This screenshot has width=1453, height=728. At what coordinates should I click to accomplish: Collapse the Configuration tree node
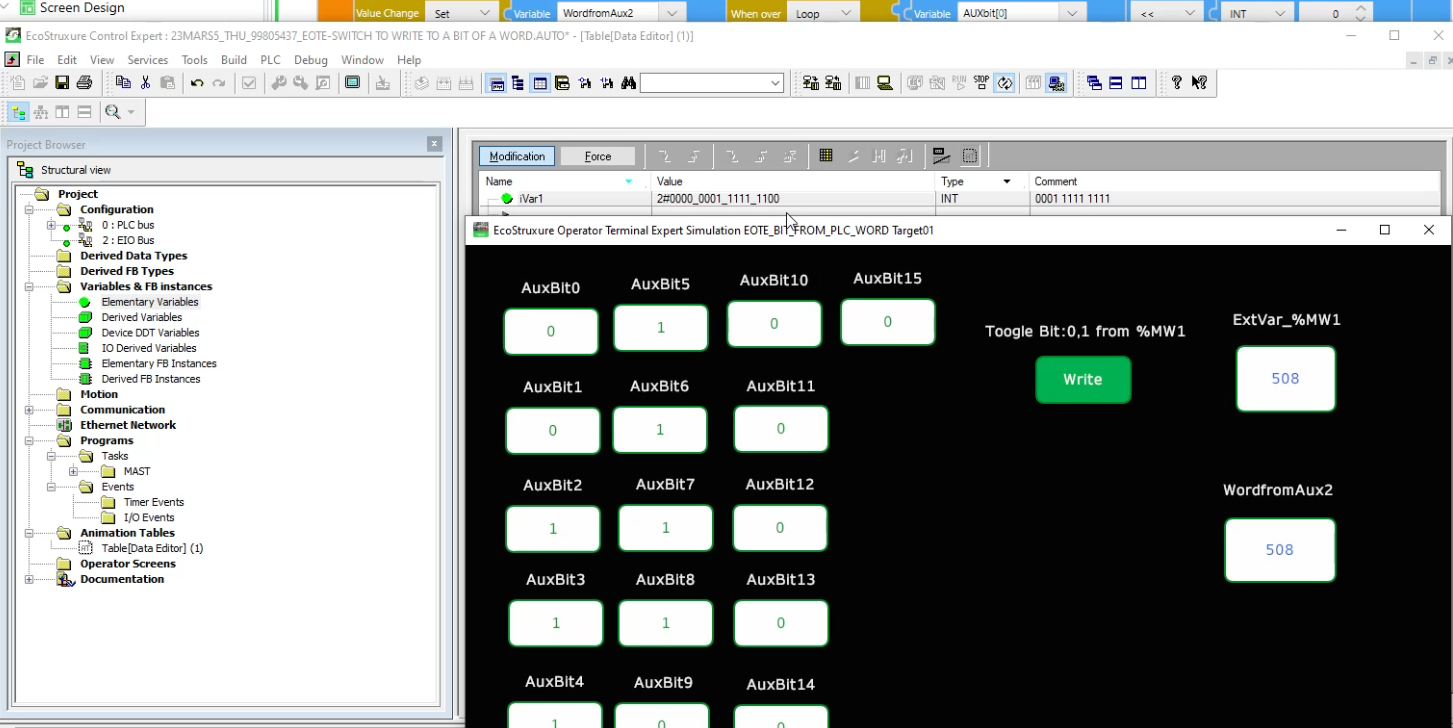tap(29, 210)
